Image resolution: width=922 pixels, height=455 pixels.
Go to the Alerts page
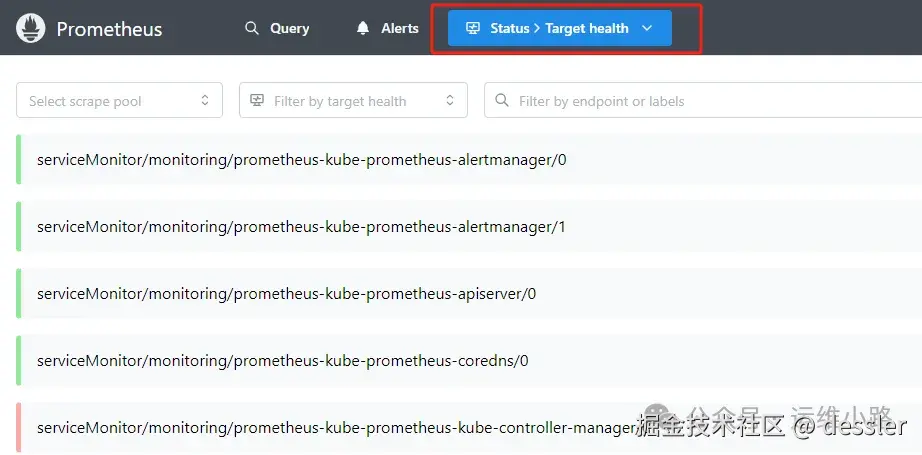[x=388, y=28]
